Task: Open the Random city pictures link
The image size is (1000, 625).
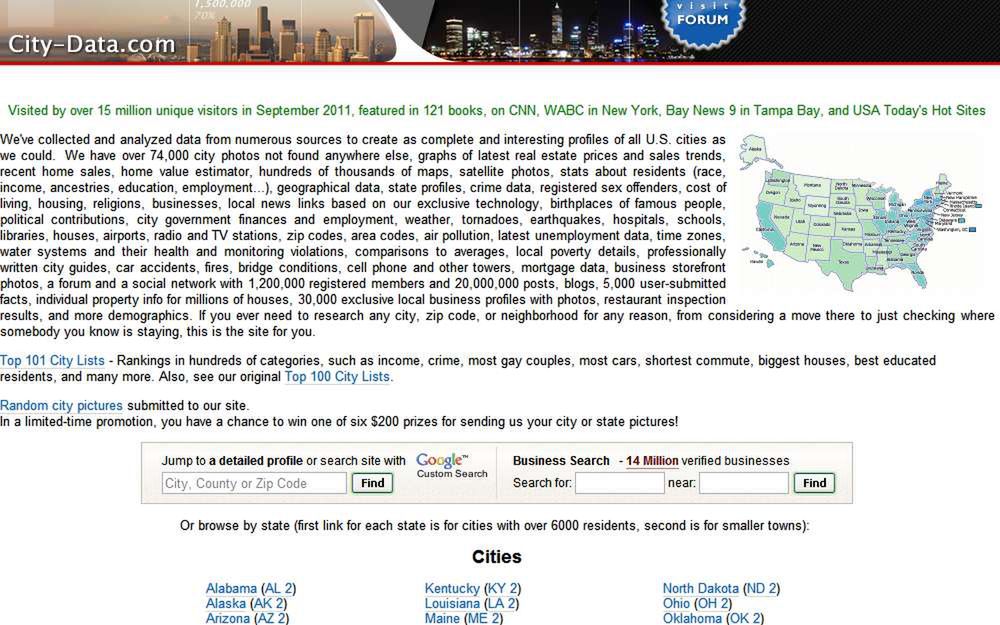Action: pyautogui.click(x=61, y=406)
